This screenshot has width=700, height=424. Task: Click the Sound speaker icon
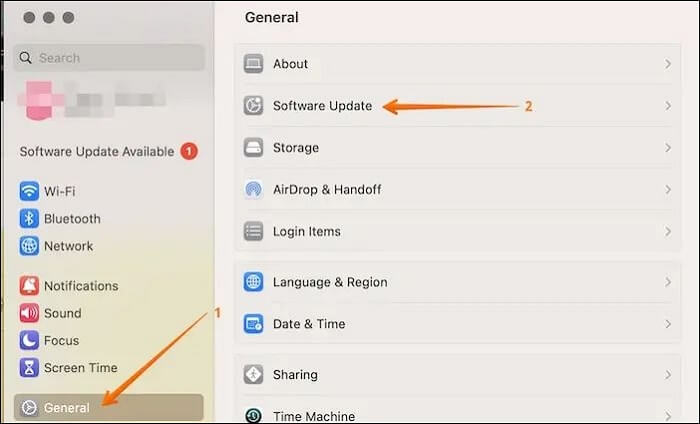point(29,313)
